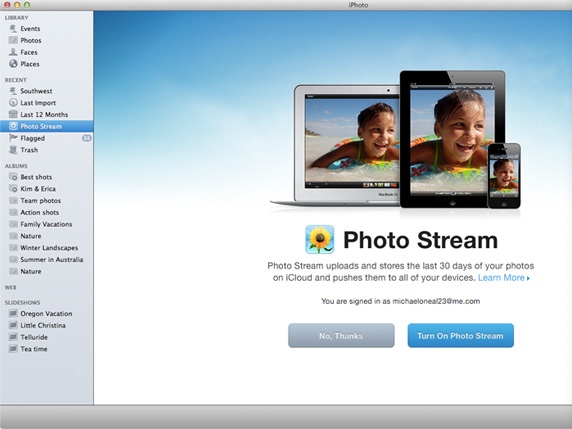The width and height of the screenshot is (572, 429).
Task: Click the No, Thanks button
Action: (341, 336)
